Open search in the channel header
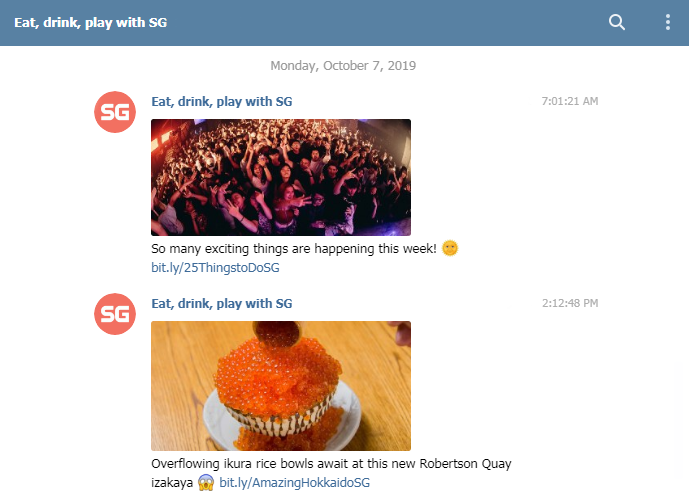This screenshot has height=503, width=689. tap(617, 22)
